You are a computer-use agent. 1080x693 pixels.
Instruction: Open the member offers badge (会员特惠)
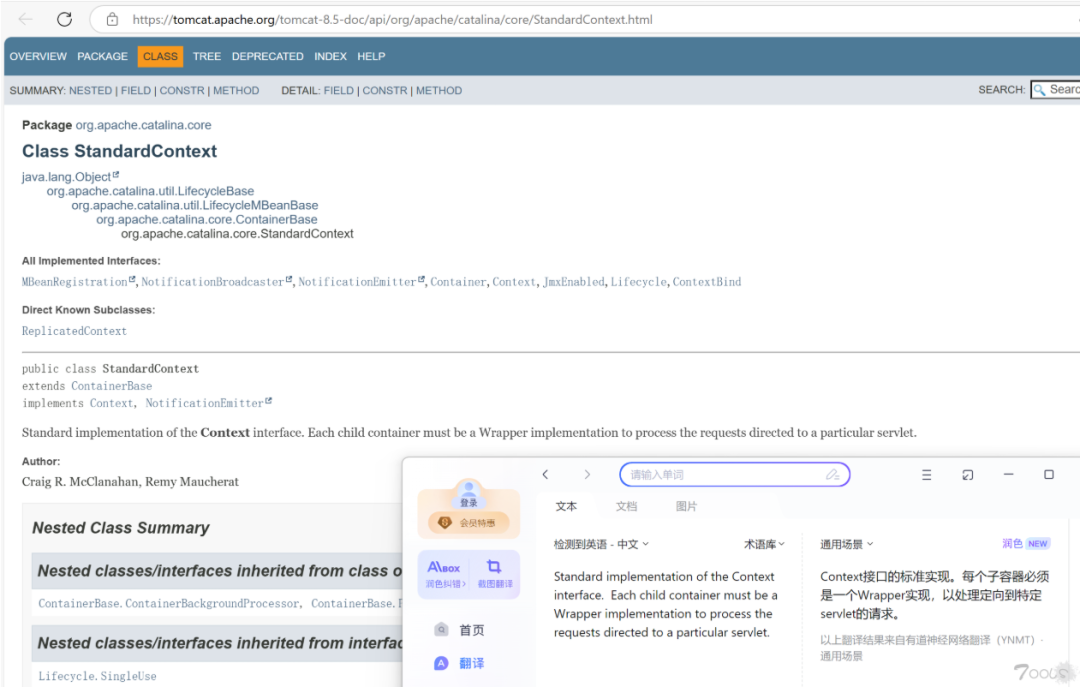pyautogui.click(x=469, y=523)
